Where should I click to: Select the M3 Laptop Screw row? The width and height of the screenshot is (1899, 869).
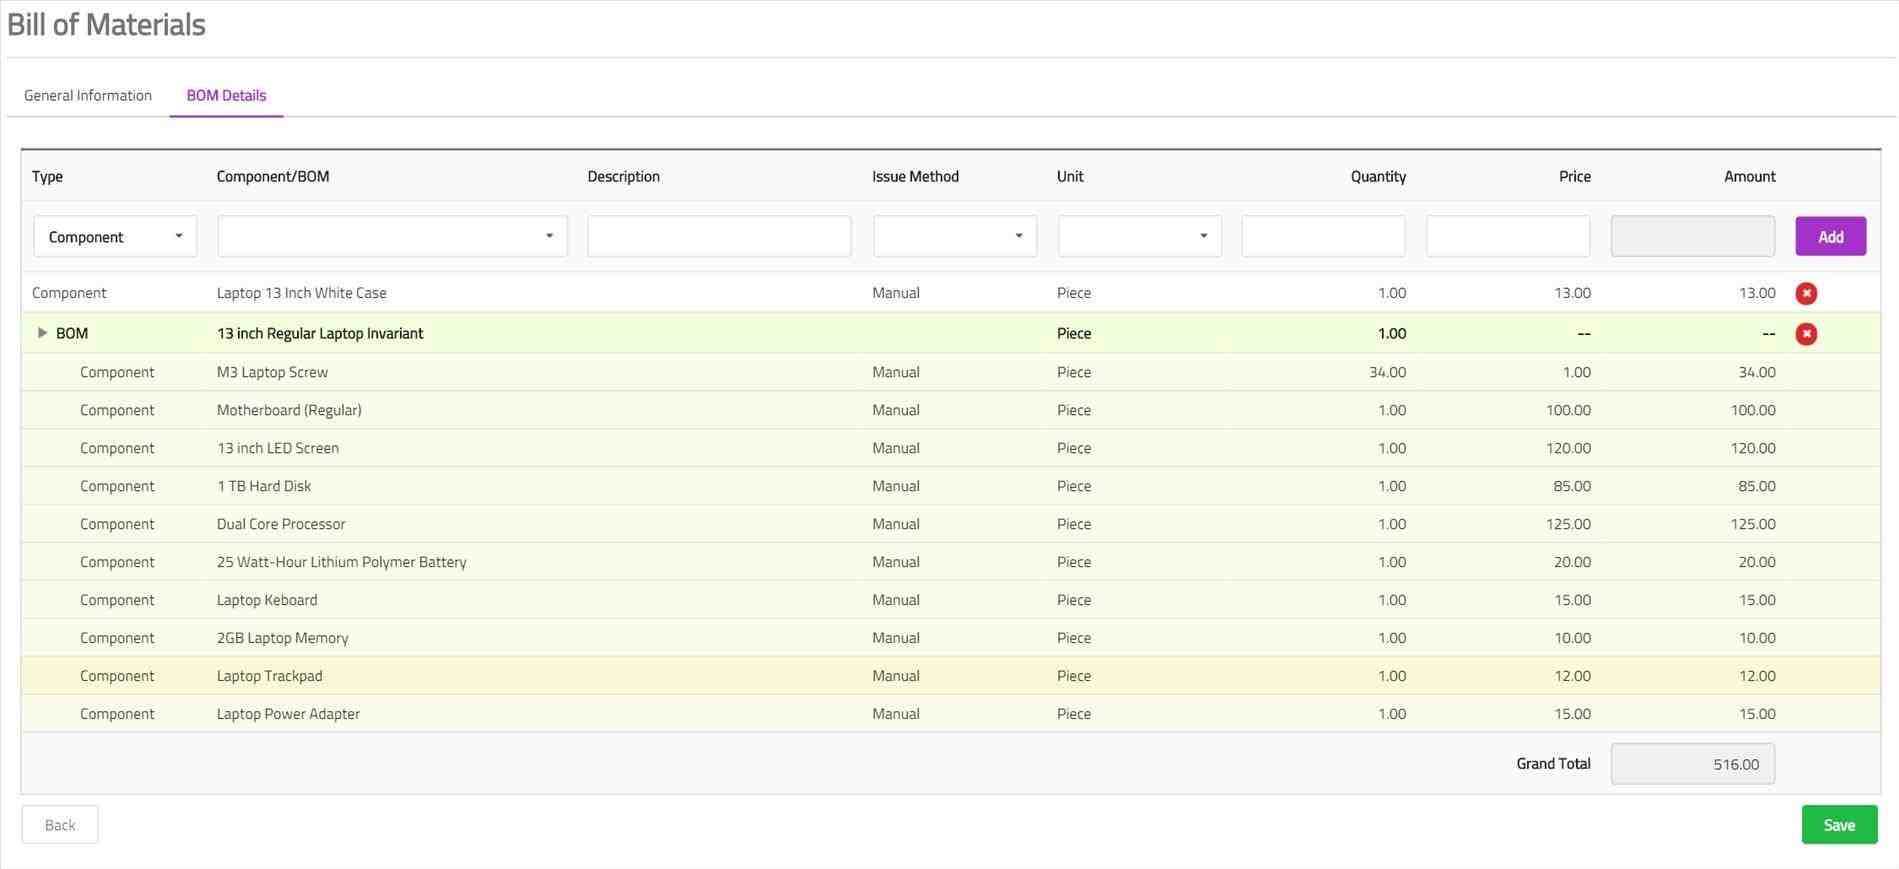(x=950, y=372)
